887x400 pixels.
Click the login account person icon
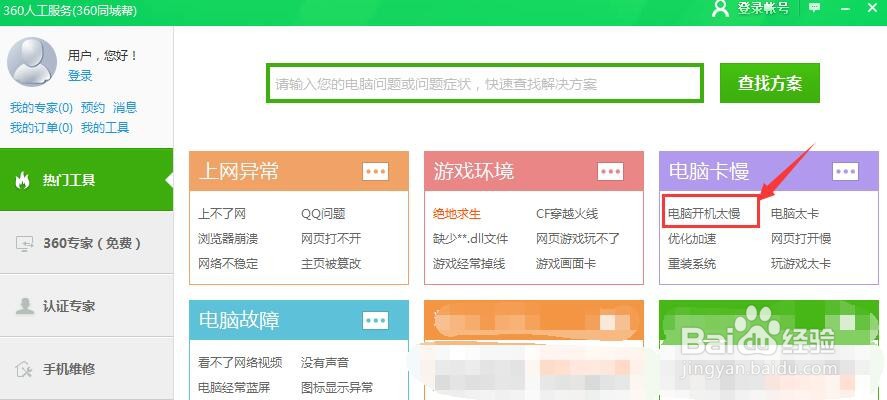[720, 8]
